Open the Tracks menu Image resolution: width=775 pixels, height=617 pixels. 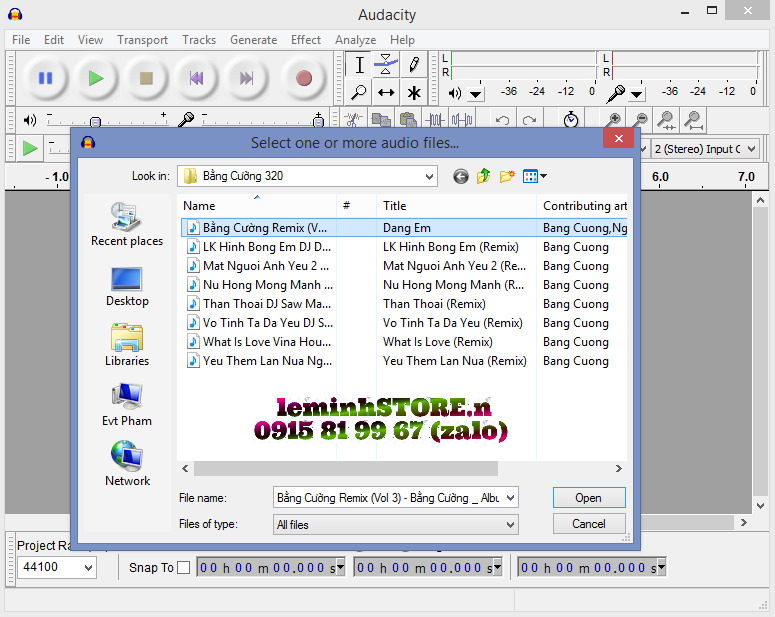199,40
